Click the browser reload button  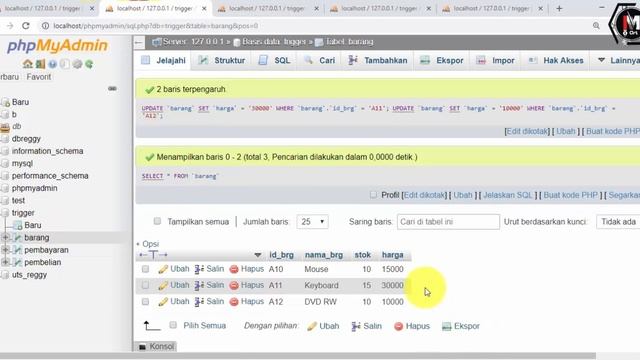tap(26, 26)
